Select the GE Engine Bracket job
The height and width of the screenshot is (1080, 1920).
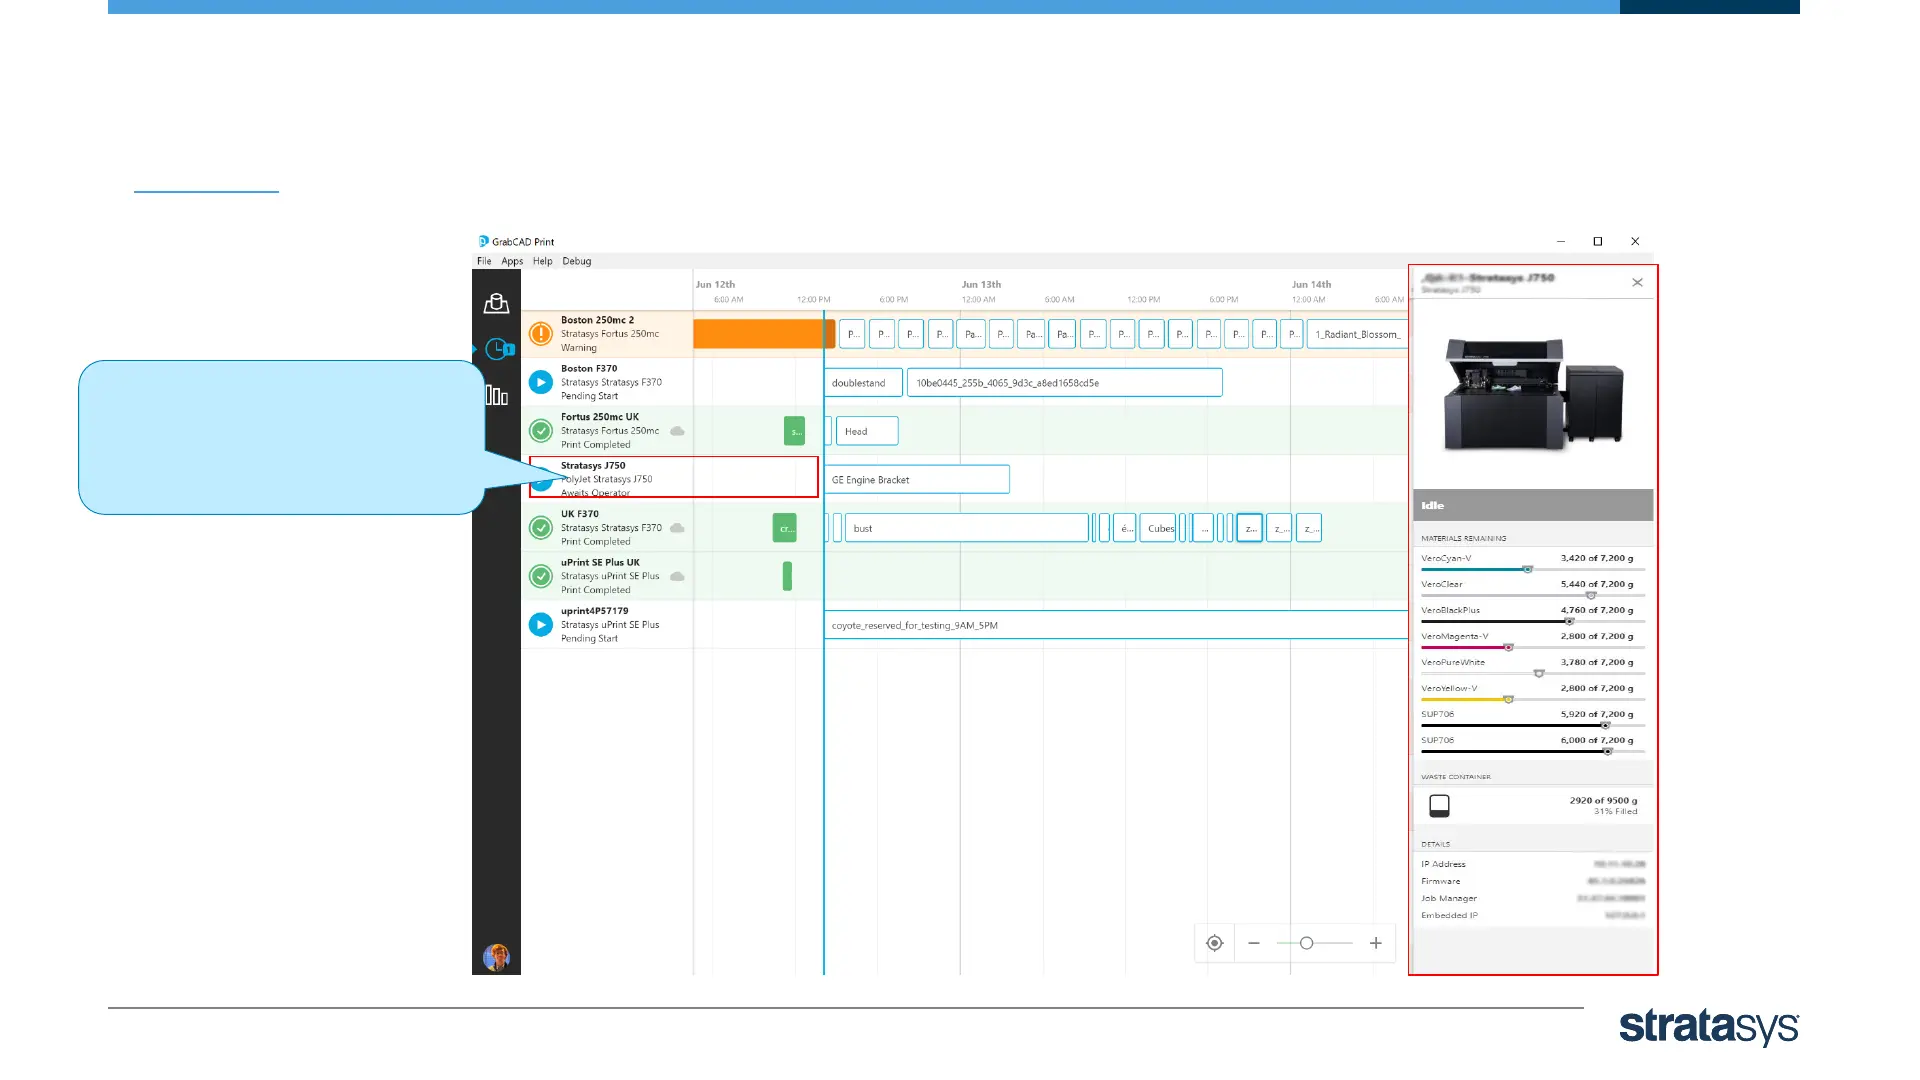tap(917, 480)
